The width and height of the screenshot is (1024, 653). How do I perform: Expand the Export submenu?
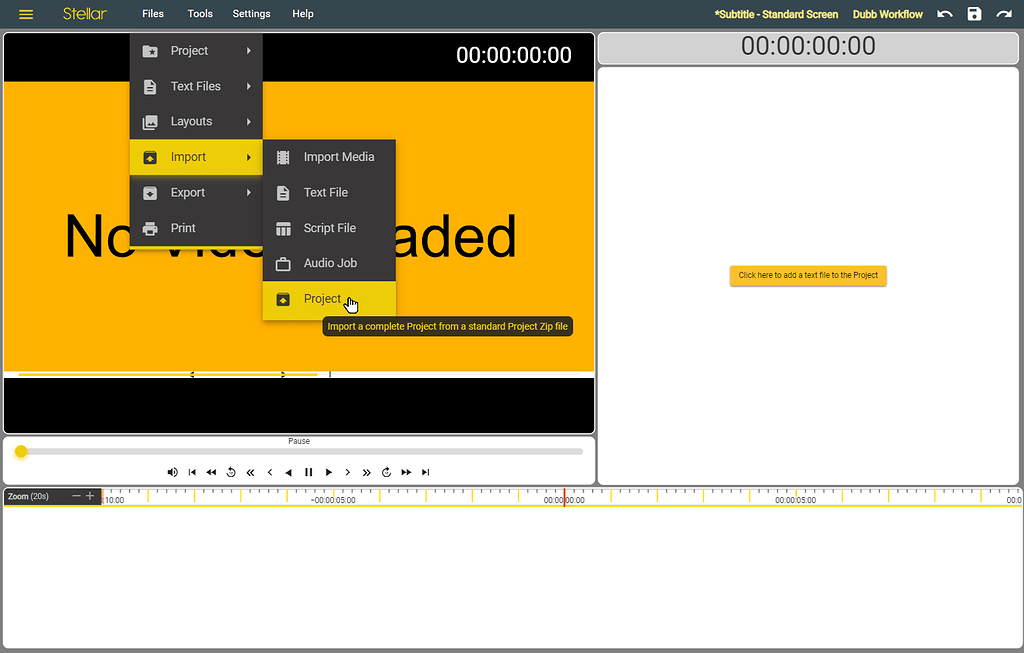196,193
